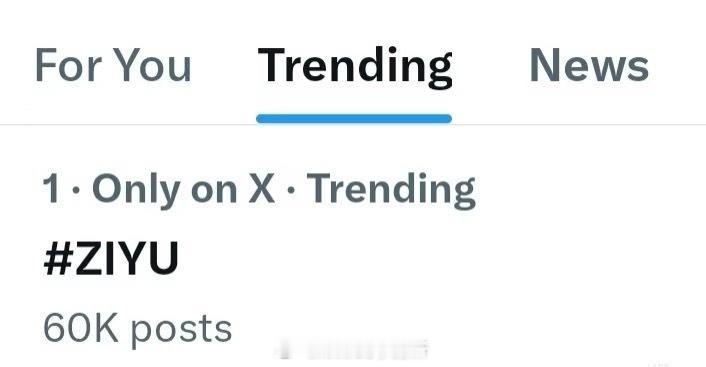The height and width of the screenshot is (367, 706).
Task: Click the 60K number in post count
Action: click(x=80, y=328)
